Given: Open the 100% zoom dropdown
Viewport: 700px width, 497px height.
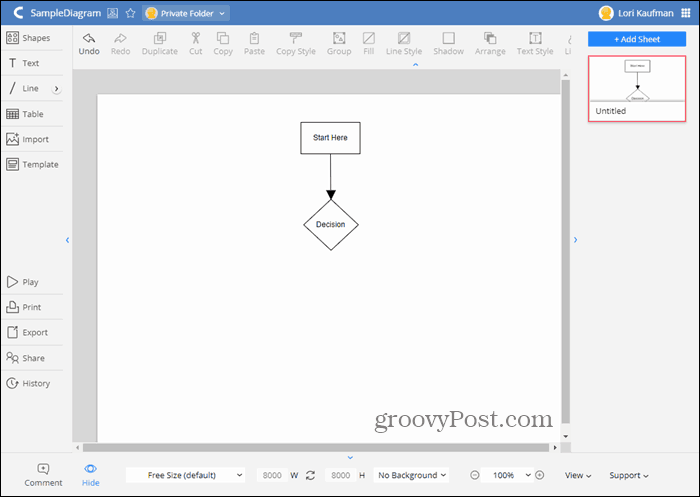Looking at the screenshot, I should click(x=508, y=475).
